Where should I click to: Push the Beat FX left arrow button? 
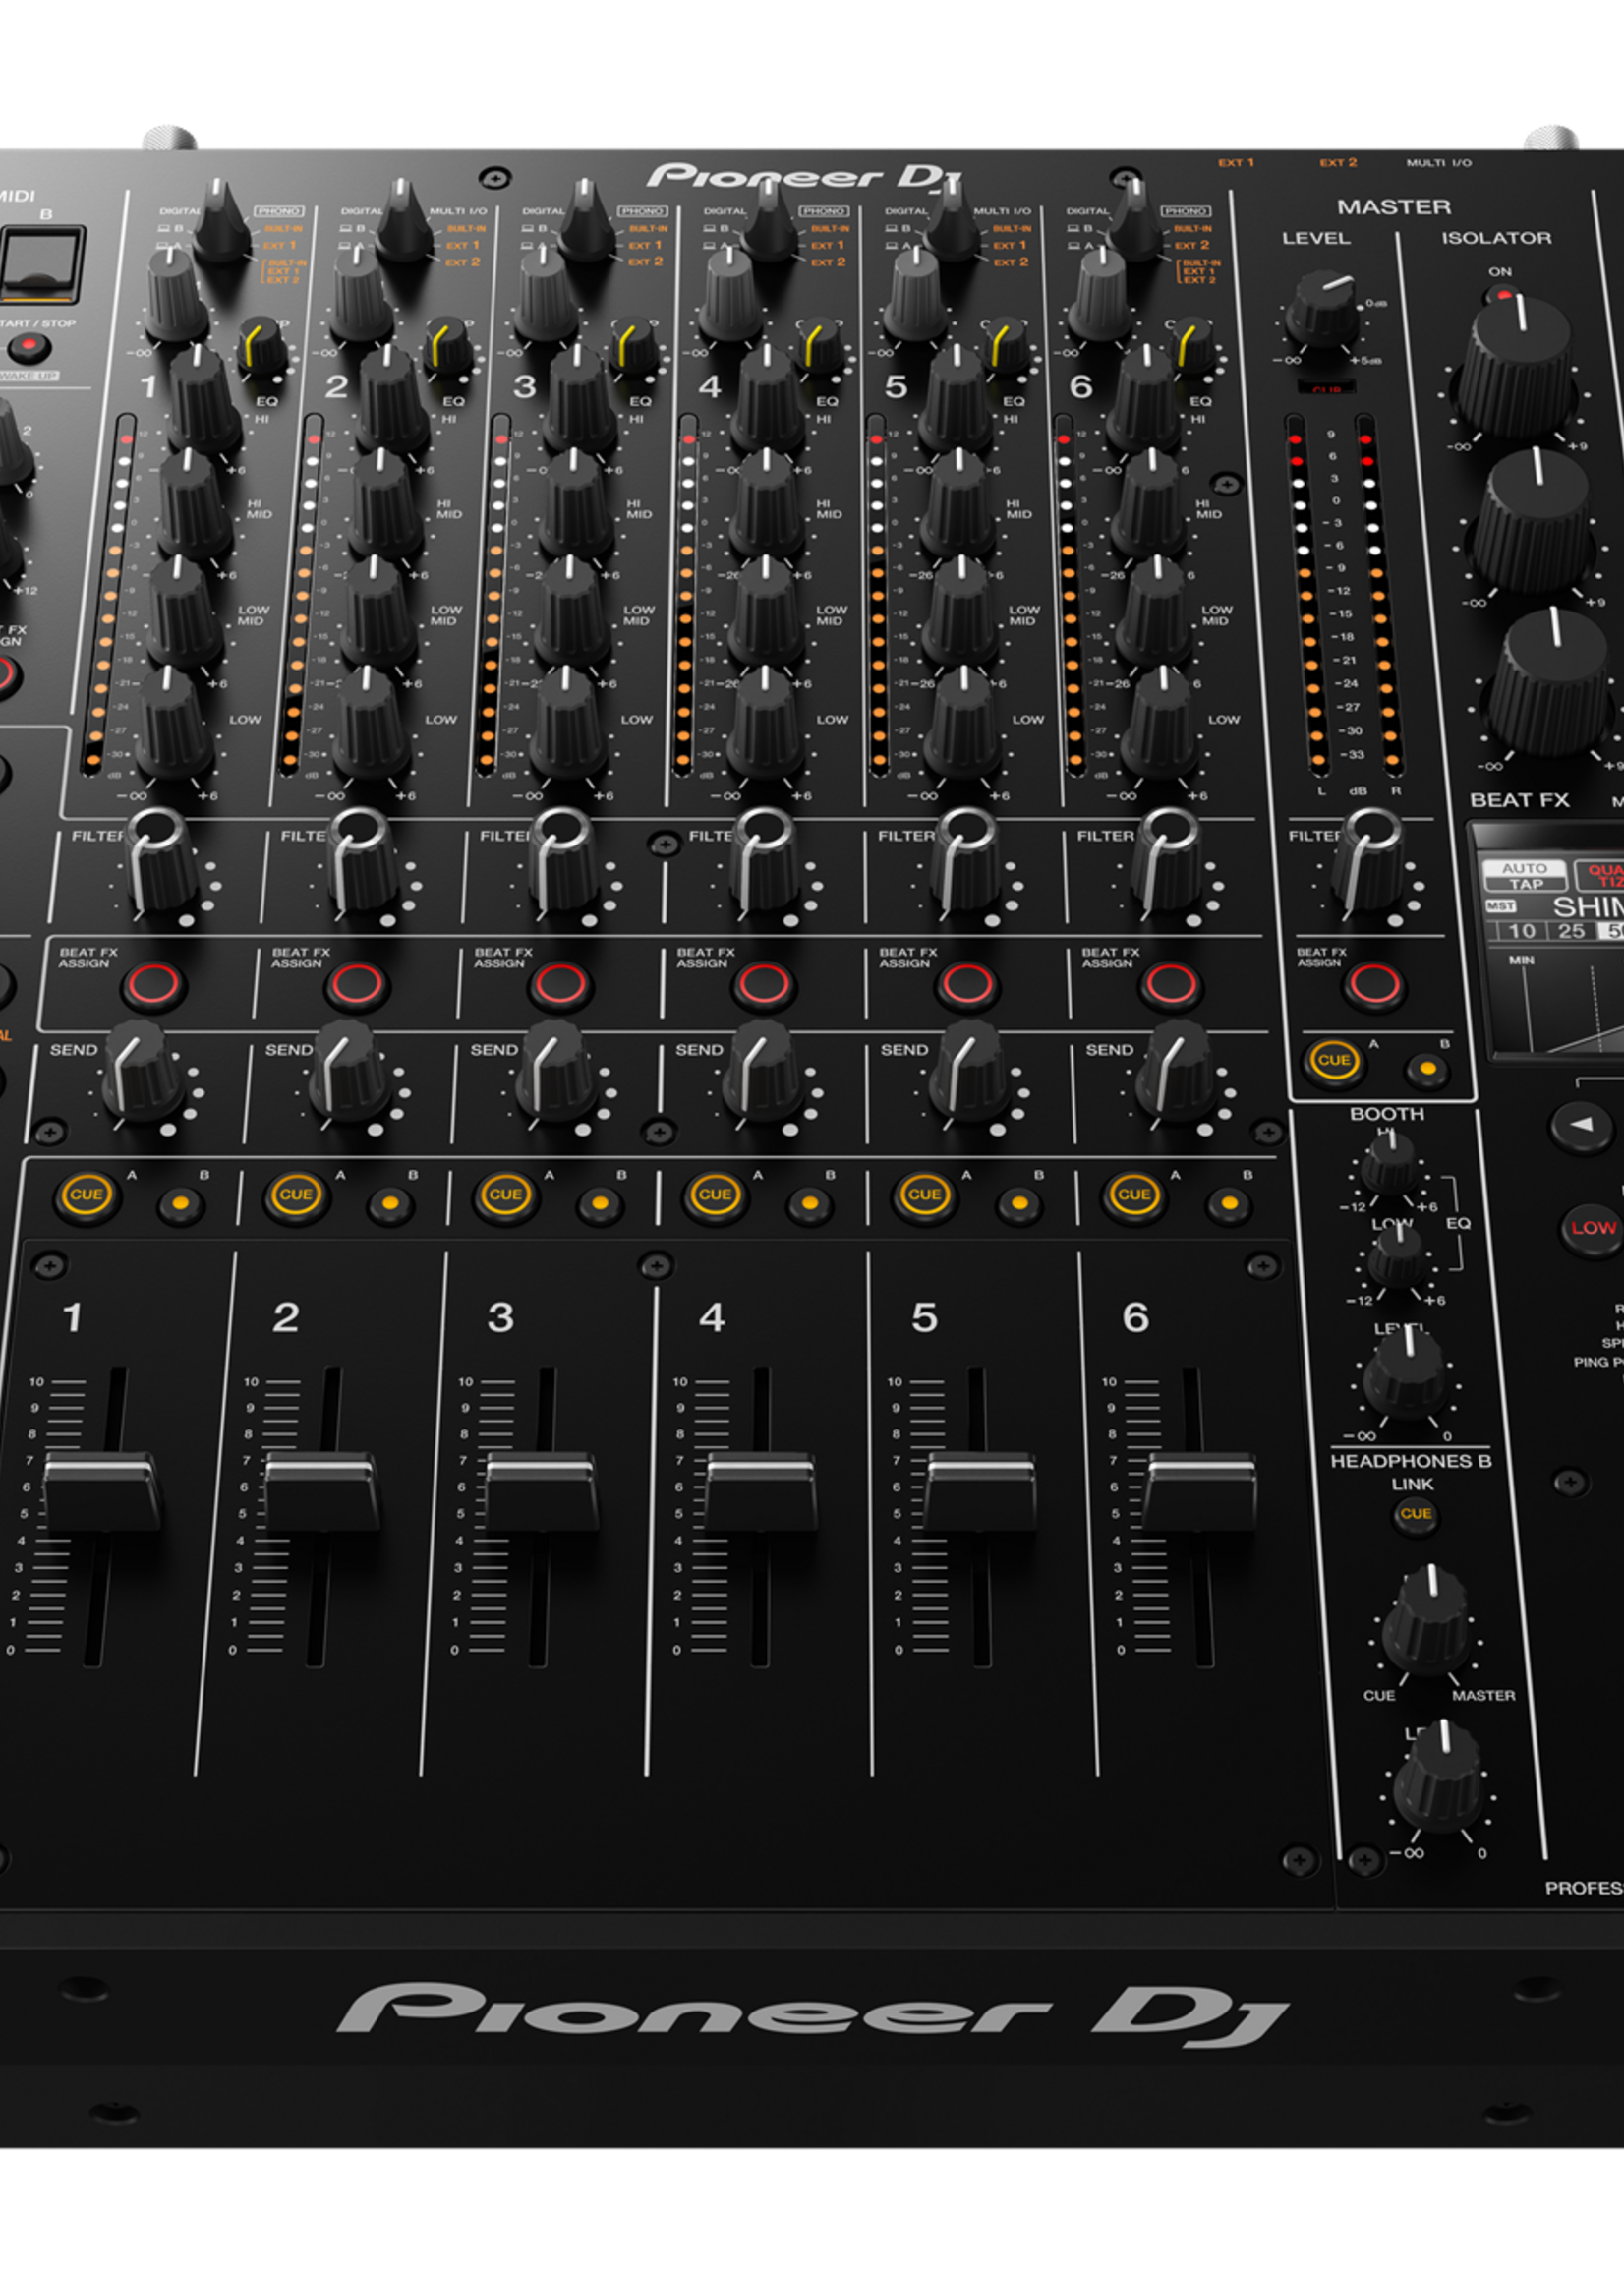[x=1581, y=1125]
